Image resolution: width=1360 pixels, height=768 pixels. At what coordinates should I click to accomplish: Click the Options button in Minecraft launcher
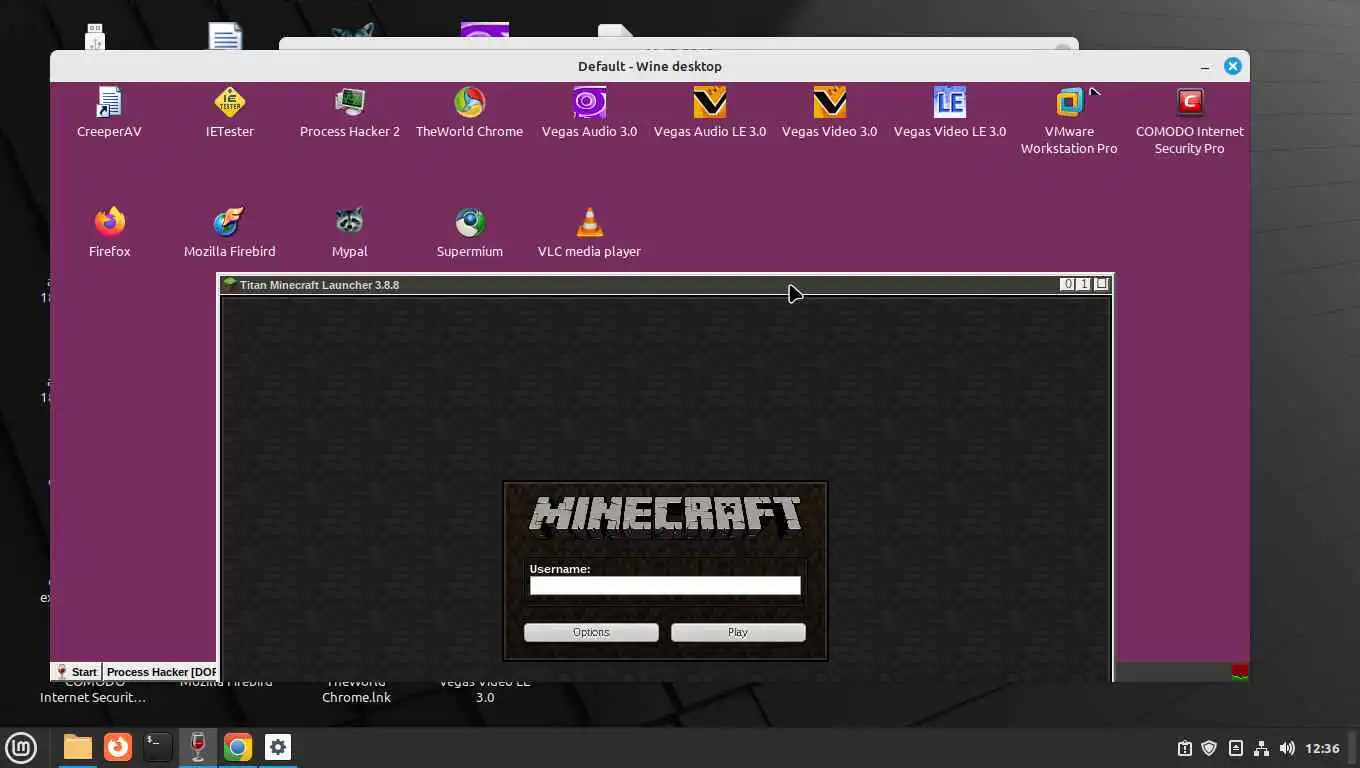591,632
